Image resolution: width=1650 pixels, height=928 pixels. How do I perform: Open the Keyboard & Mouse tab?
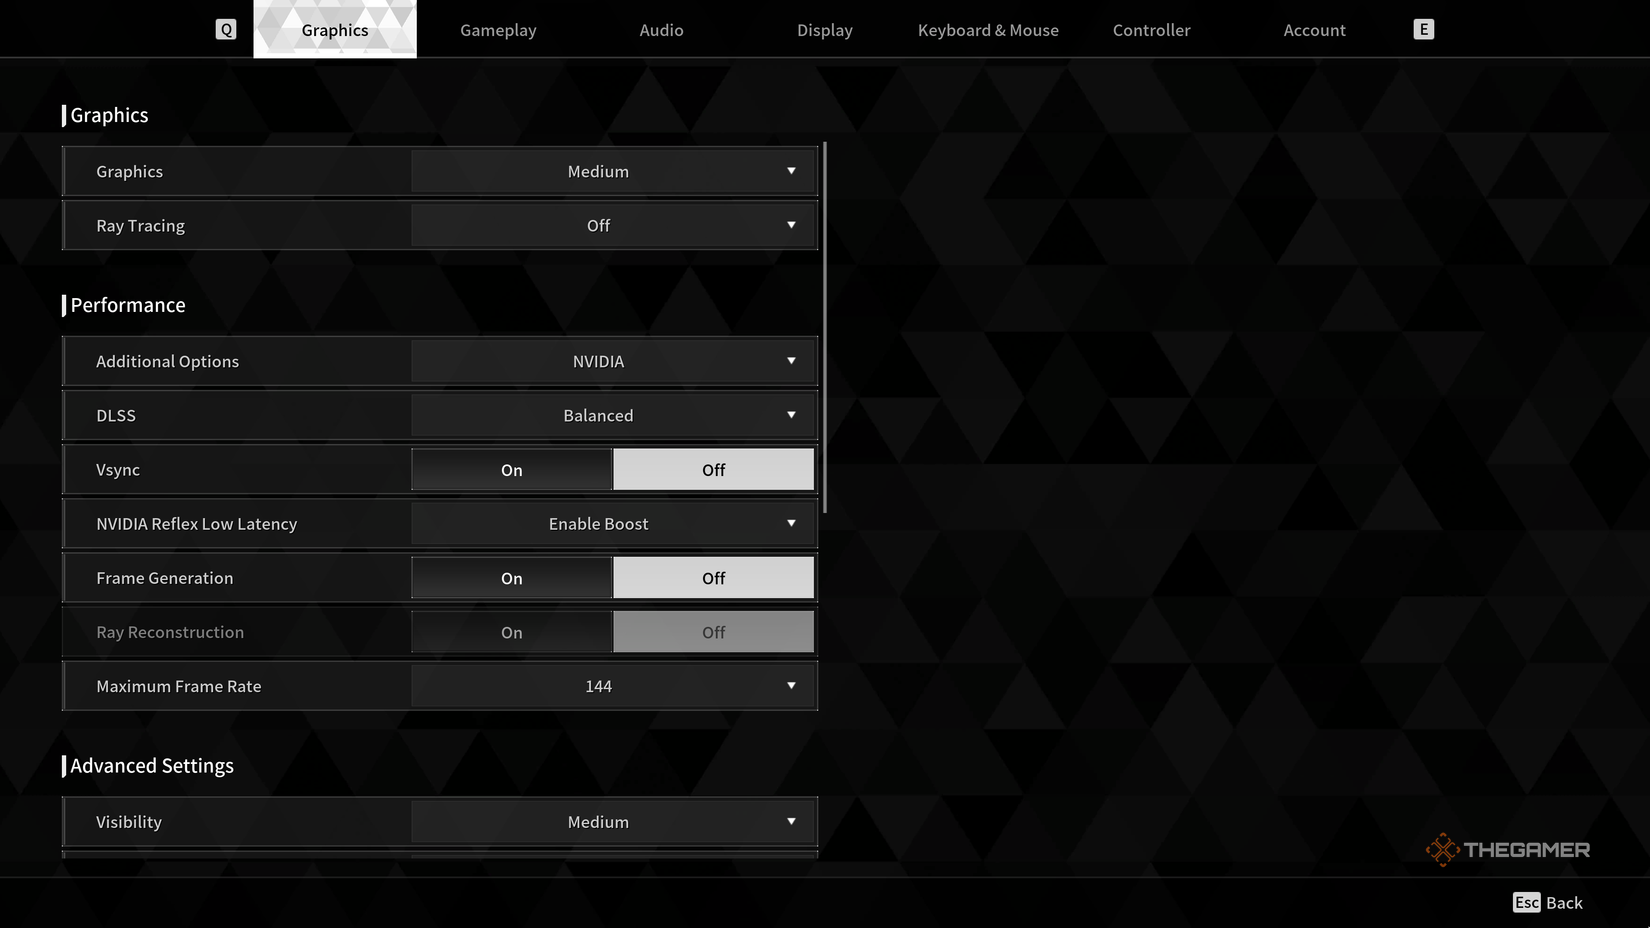pyautogui.click(x=988, y=29)
